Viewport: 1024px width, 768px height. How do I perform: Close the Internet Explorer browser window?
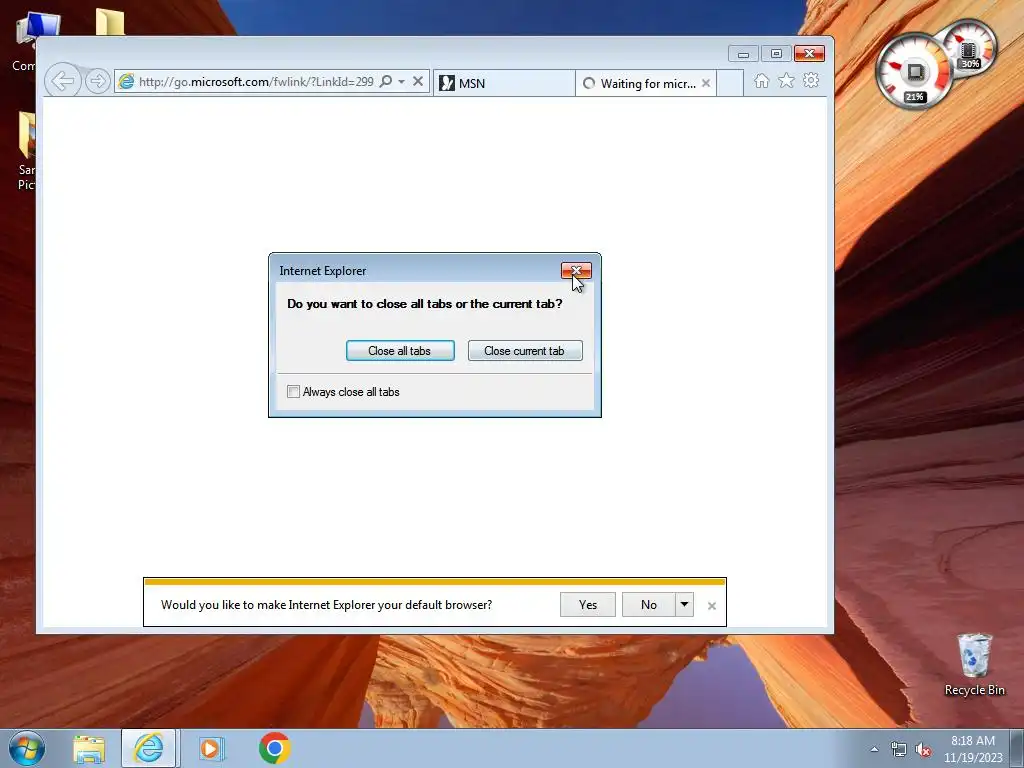point(809,54)
